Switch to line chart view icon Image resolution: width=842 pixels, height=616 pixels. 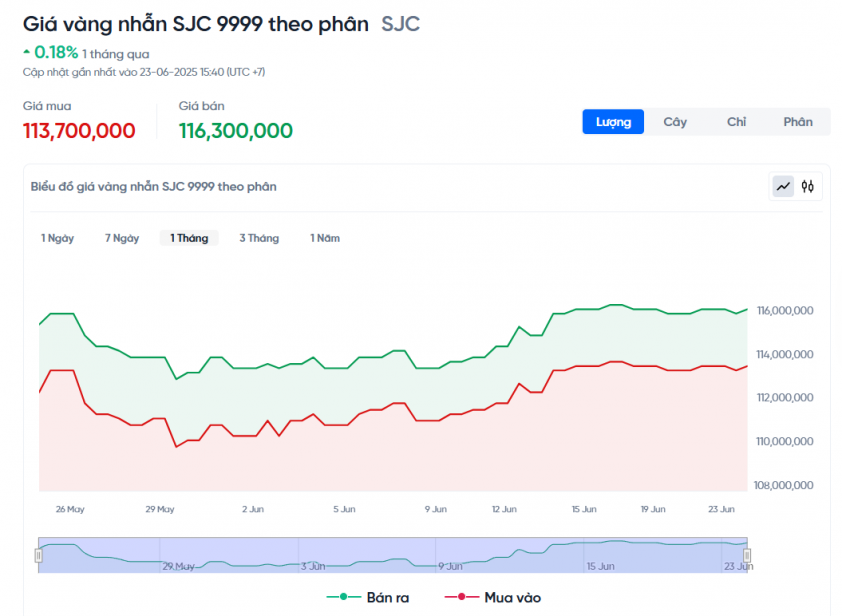click(x=783, y=187)
